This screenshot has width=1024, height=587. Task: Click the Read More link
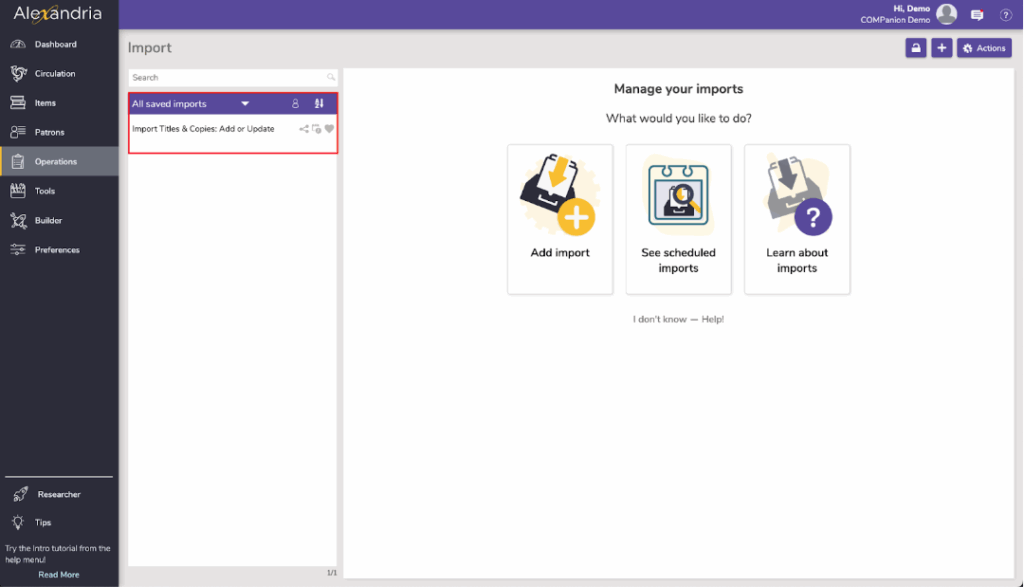[59, 575]
